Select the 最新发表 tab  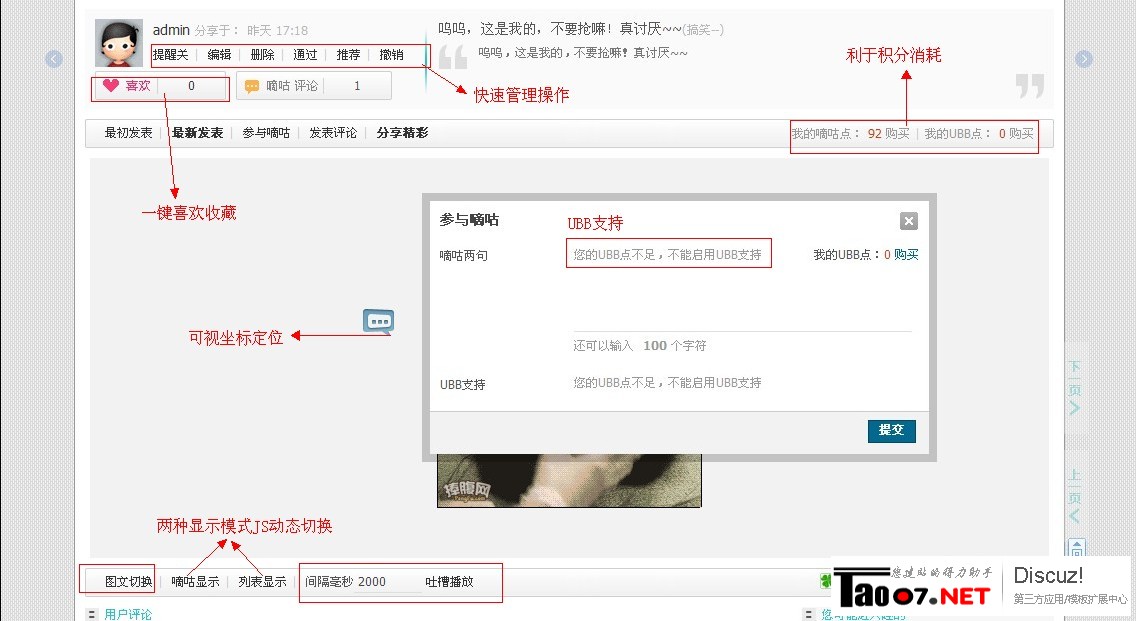(197, 133)
